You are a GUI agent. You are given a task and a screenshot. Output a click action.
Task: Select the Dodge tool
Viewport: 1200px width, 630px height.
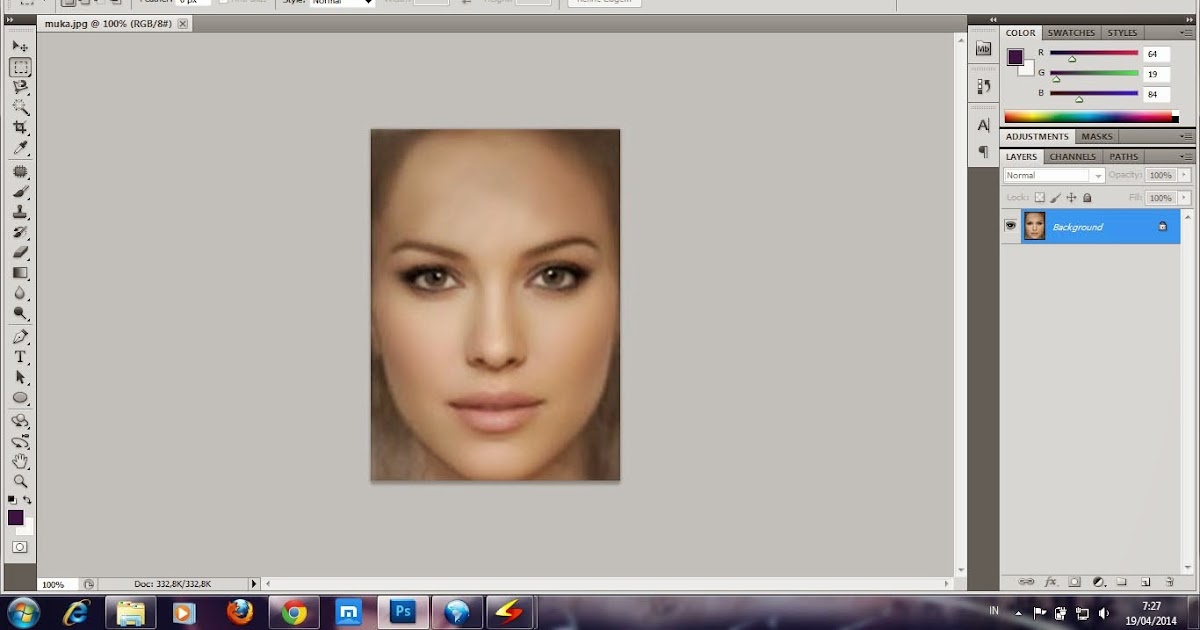[20, 314]
